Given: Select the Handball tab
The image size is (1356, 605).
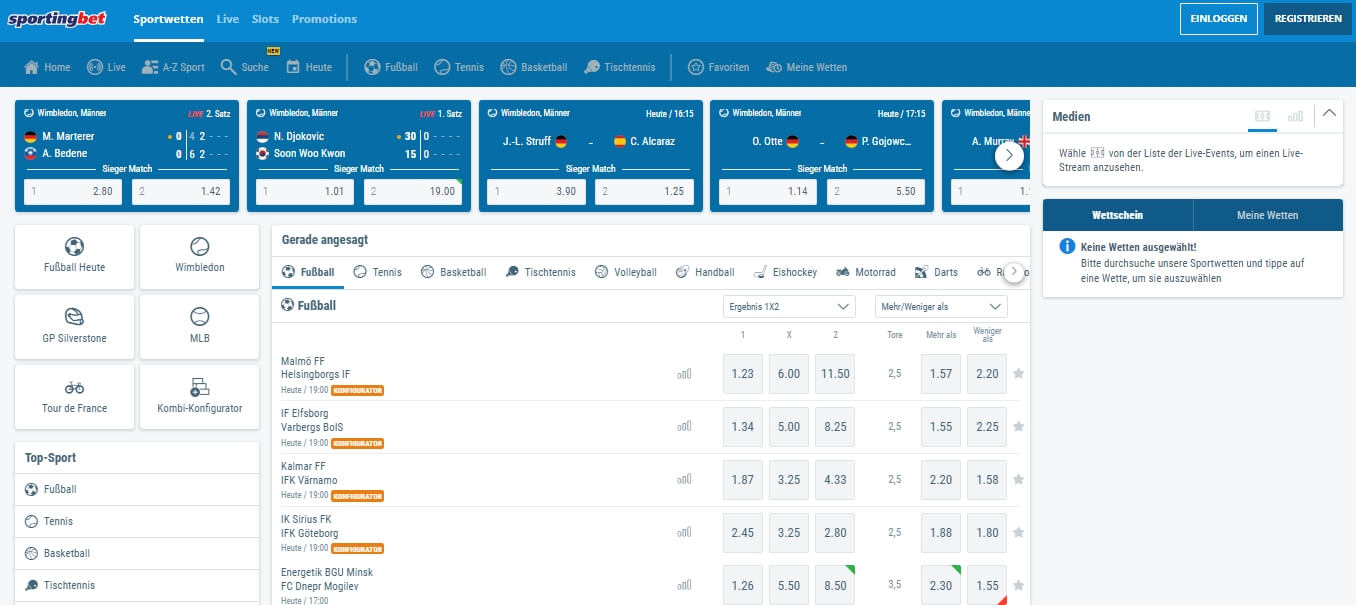Looking at the screenshot, I should pos(705,272).
